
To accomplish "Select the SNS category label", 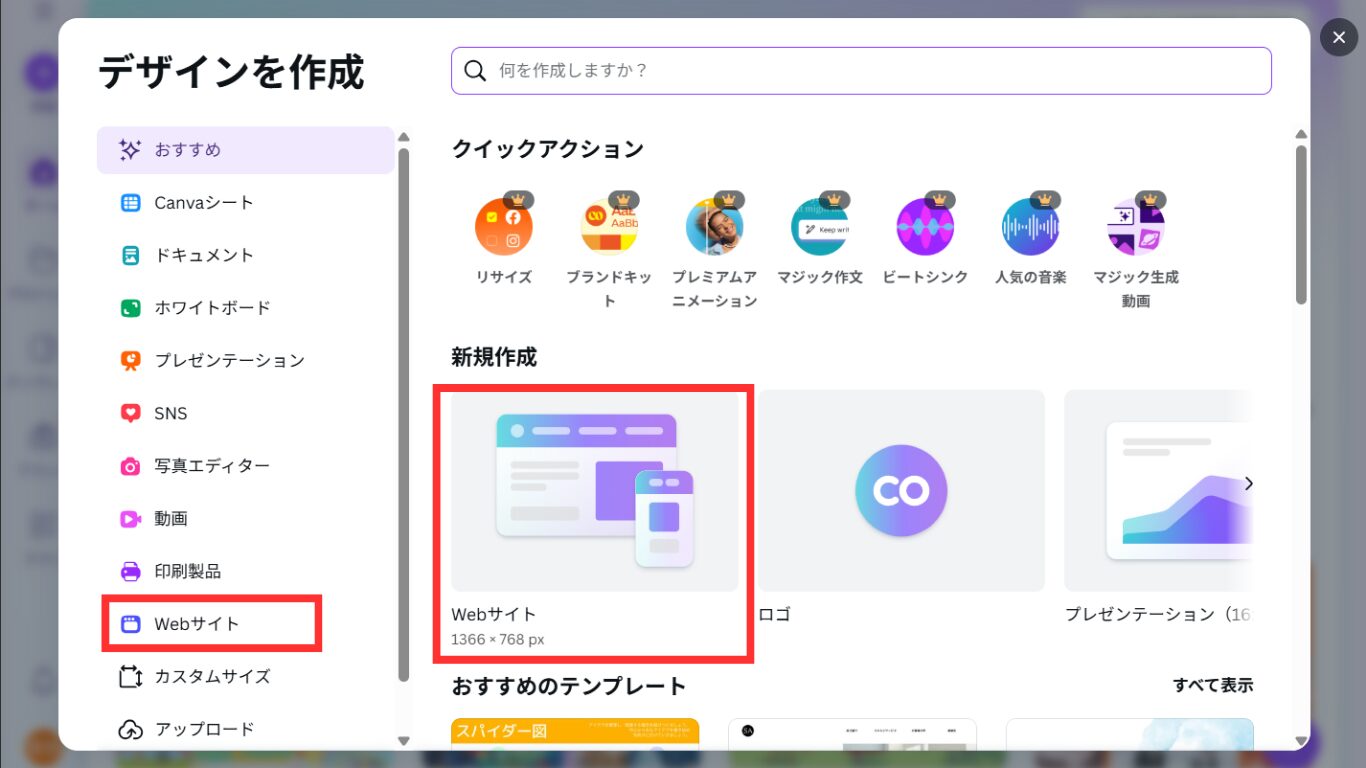I will click(x=171, y=413).
